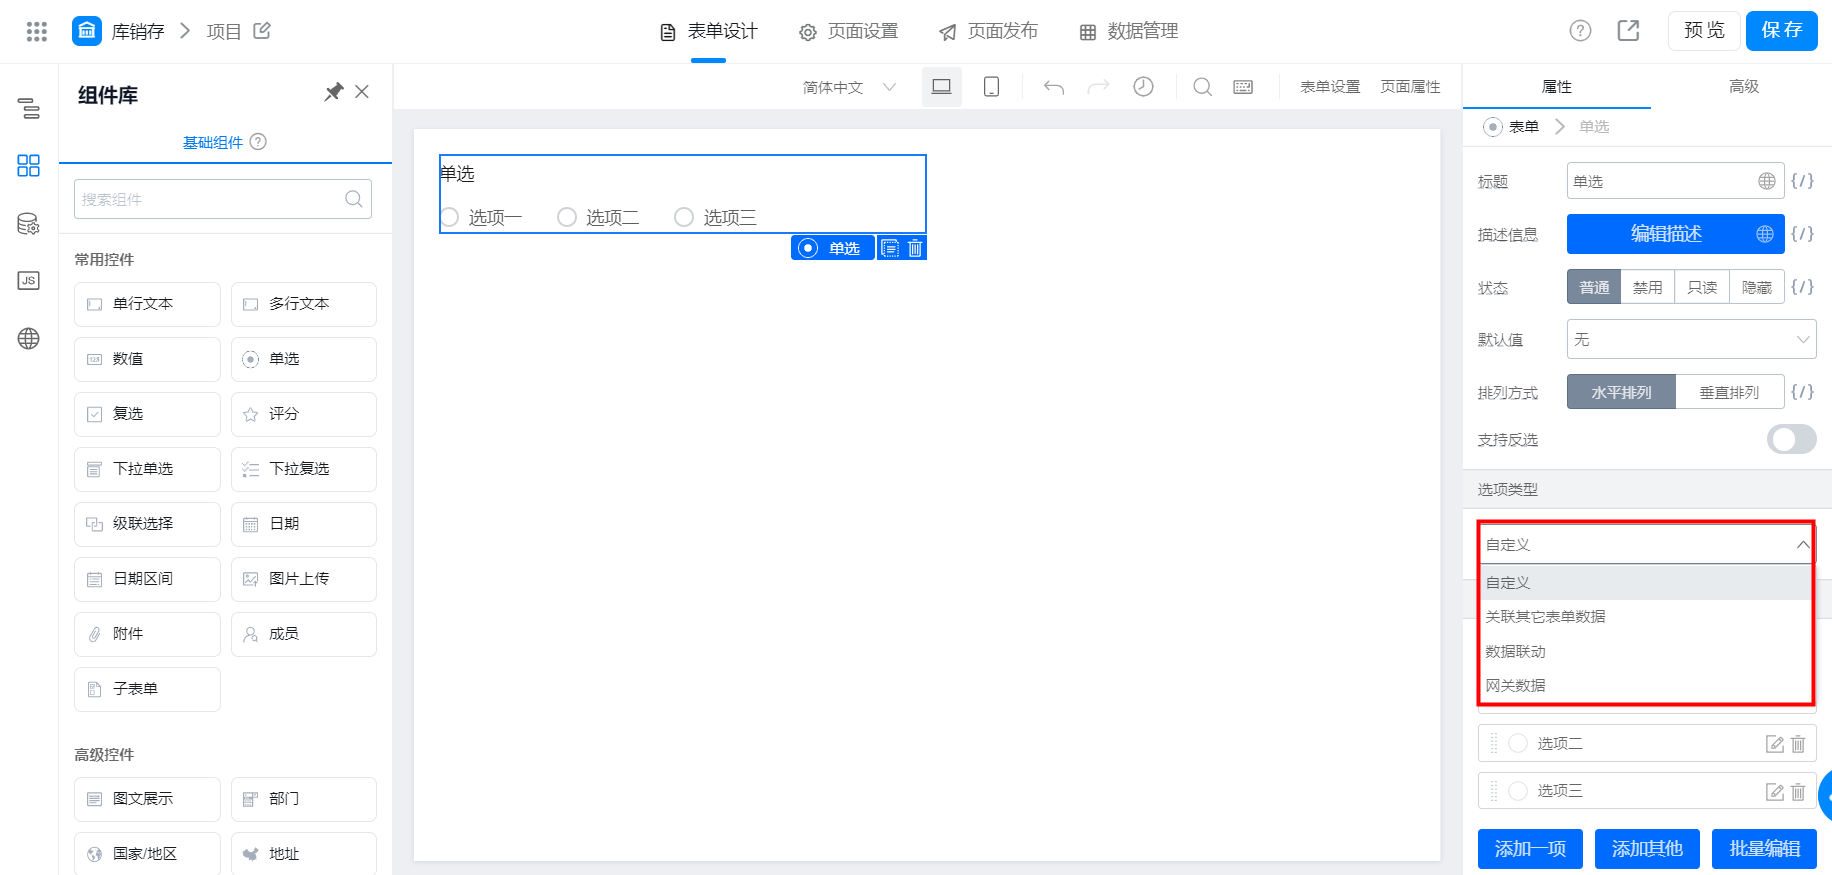This screenshot has height=875, width=1832.
Task: Click the undo arrow in toolbar
Action: click(1054, 87)
